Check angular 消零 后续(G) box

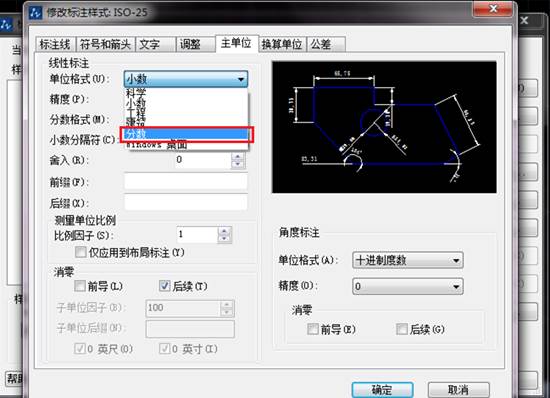(x=402, y=329)
